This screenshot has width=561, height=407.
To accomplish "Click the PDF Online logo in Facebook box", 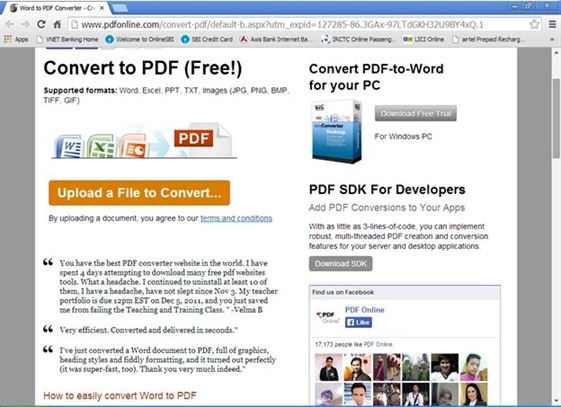I will [328, 317].
